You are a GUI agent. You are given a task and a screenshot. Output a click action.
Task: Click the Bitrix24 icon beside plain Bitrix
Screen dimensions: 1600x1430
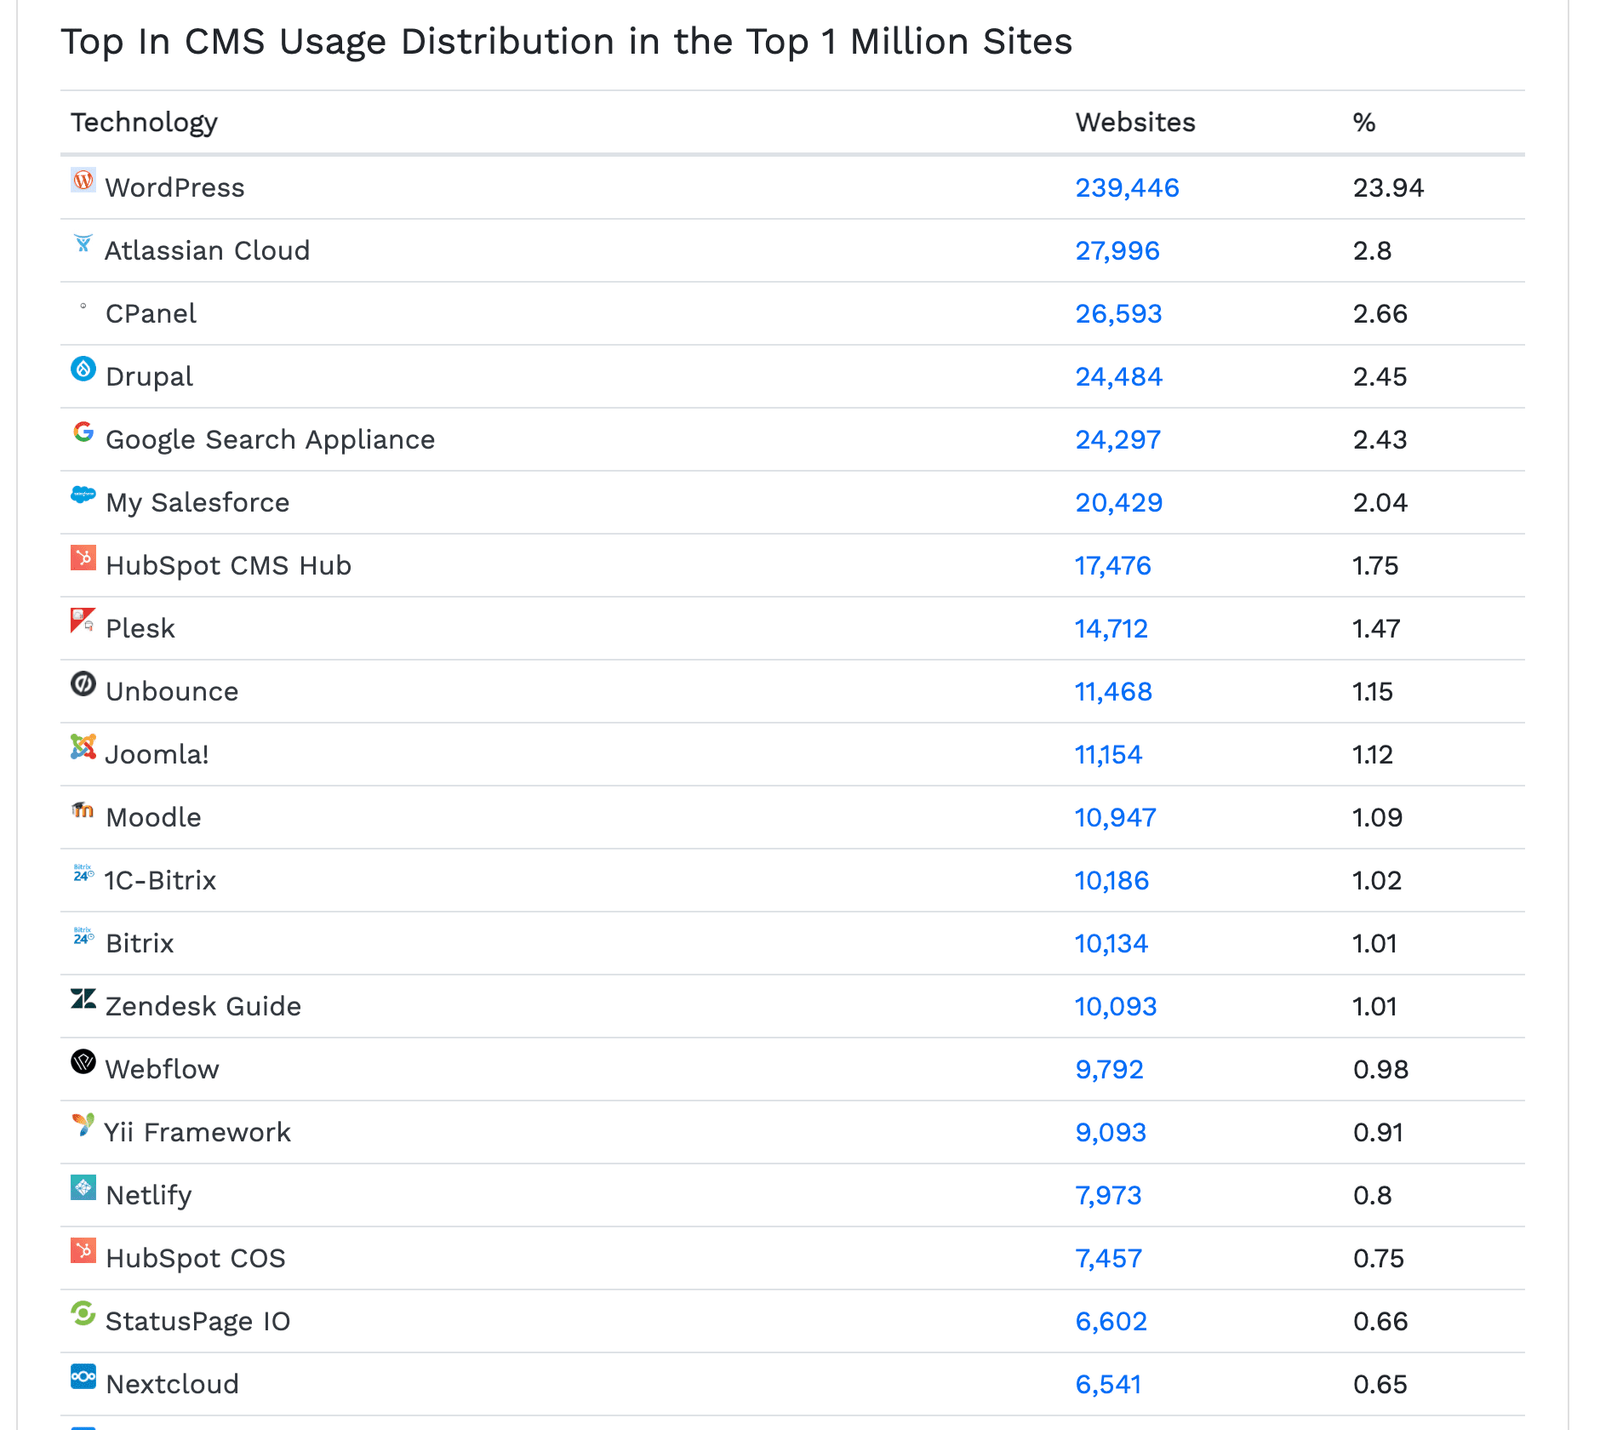point(83,937)
